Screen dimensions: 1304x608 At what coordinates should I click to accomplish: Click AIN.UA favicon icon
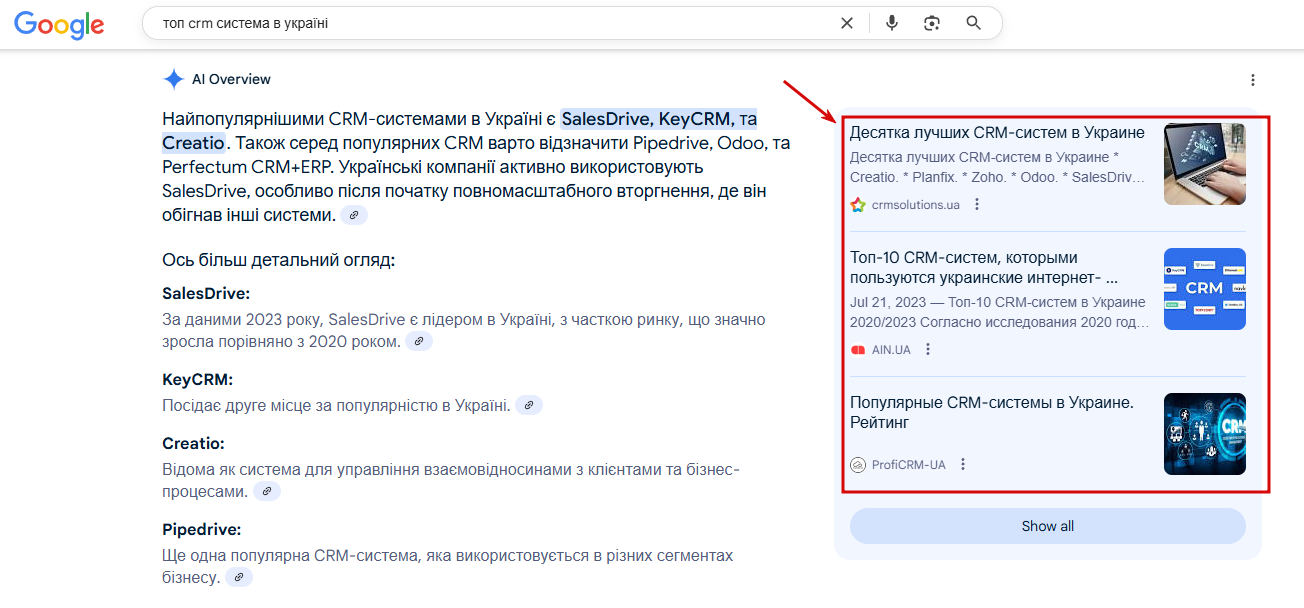858,349
